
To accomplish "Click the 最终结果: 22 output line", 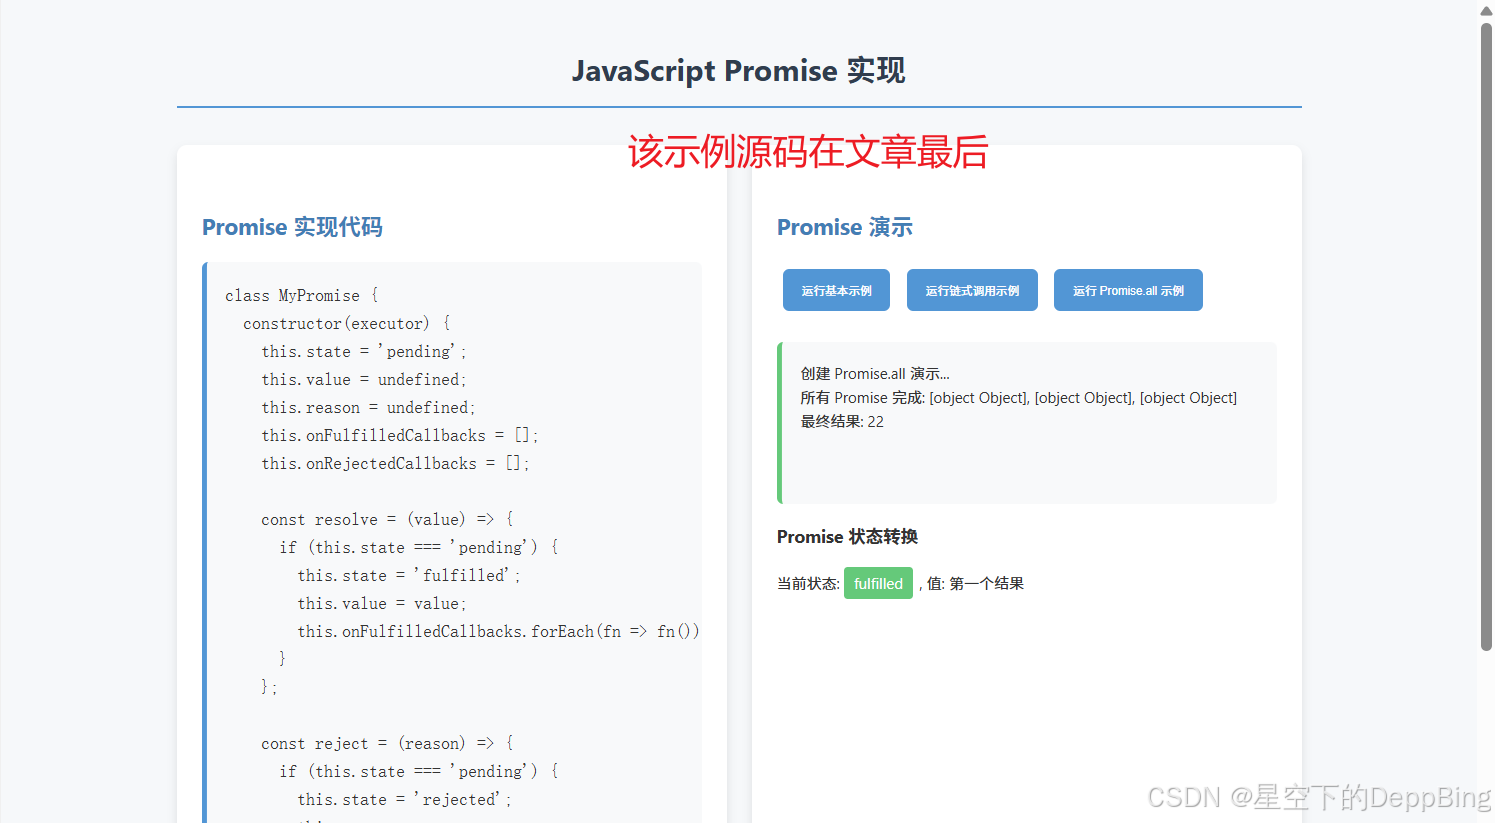I will click(x=842, y=422).
